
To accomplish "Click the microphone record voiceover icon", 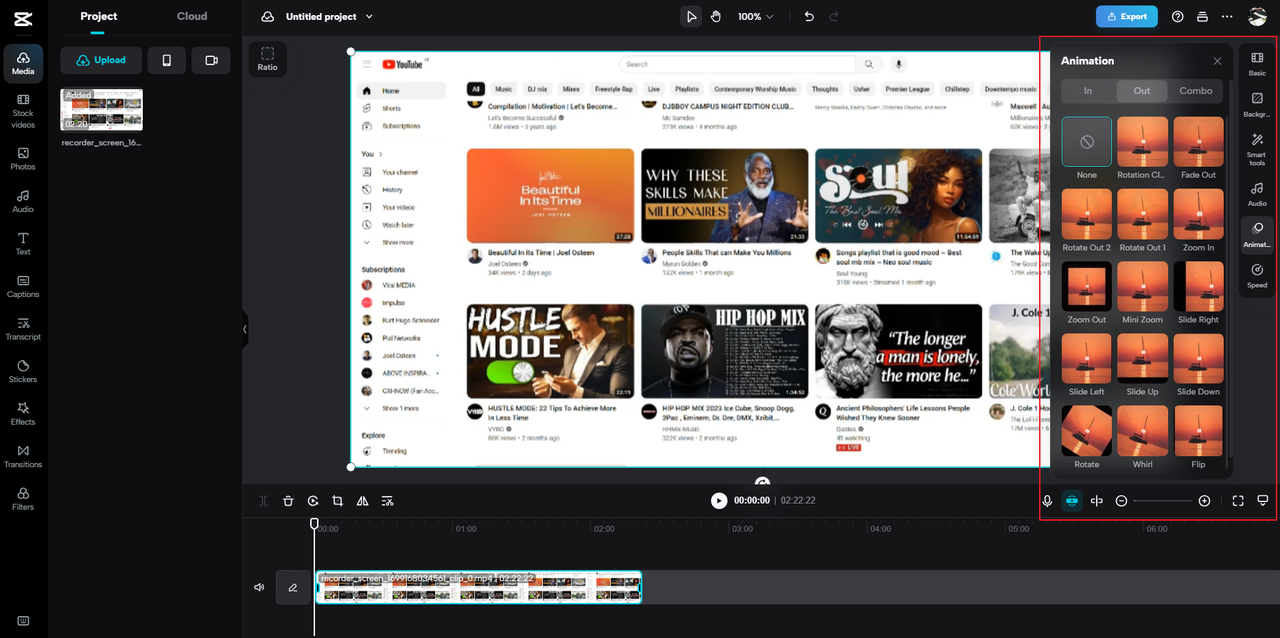I will [1047, 501].
